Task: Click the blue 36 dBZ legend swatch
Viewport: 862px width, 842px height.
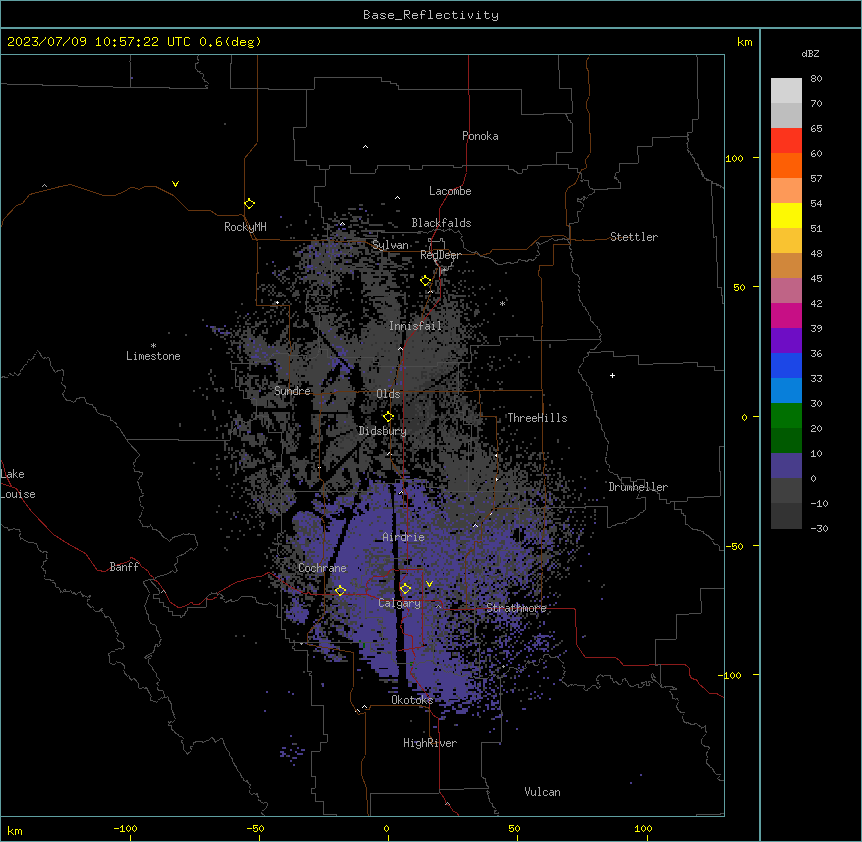Action: pyautogui.click(x=786, y=366)
